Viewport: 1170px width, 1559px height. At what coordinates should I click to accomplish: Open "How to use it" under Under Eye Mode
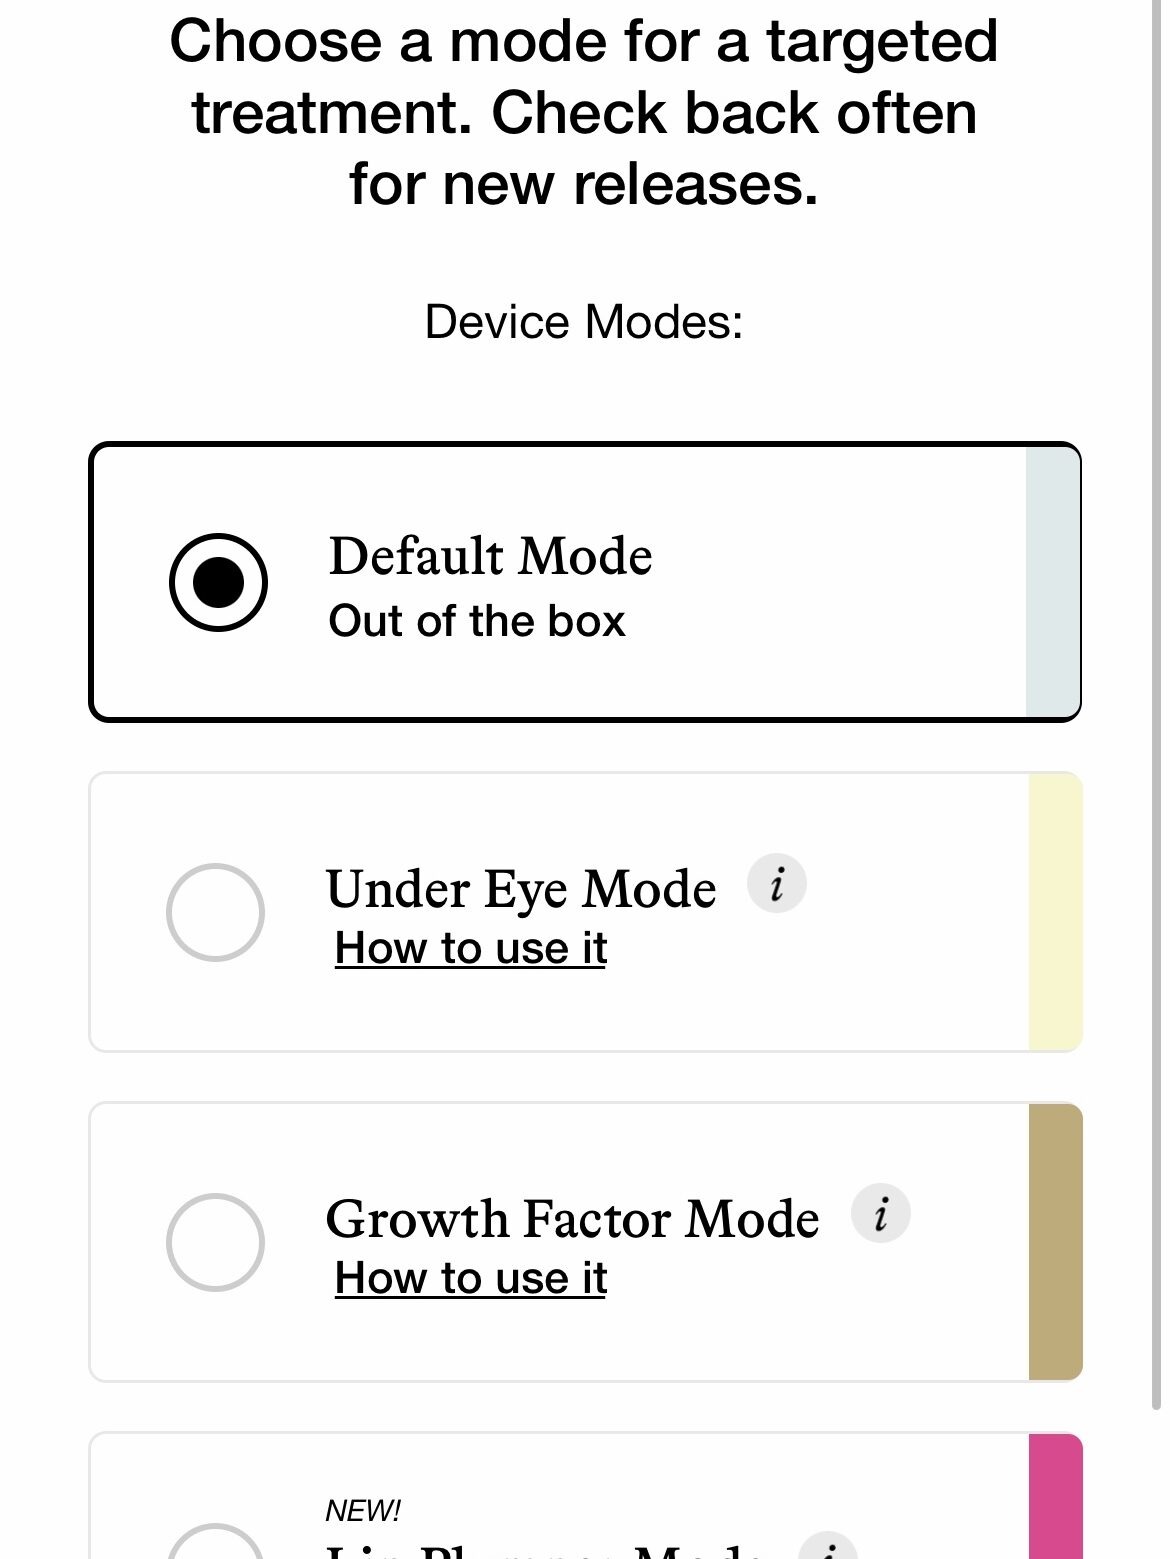[x=471, y=948]
